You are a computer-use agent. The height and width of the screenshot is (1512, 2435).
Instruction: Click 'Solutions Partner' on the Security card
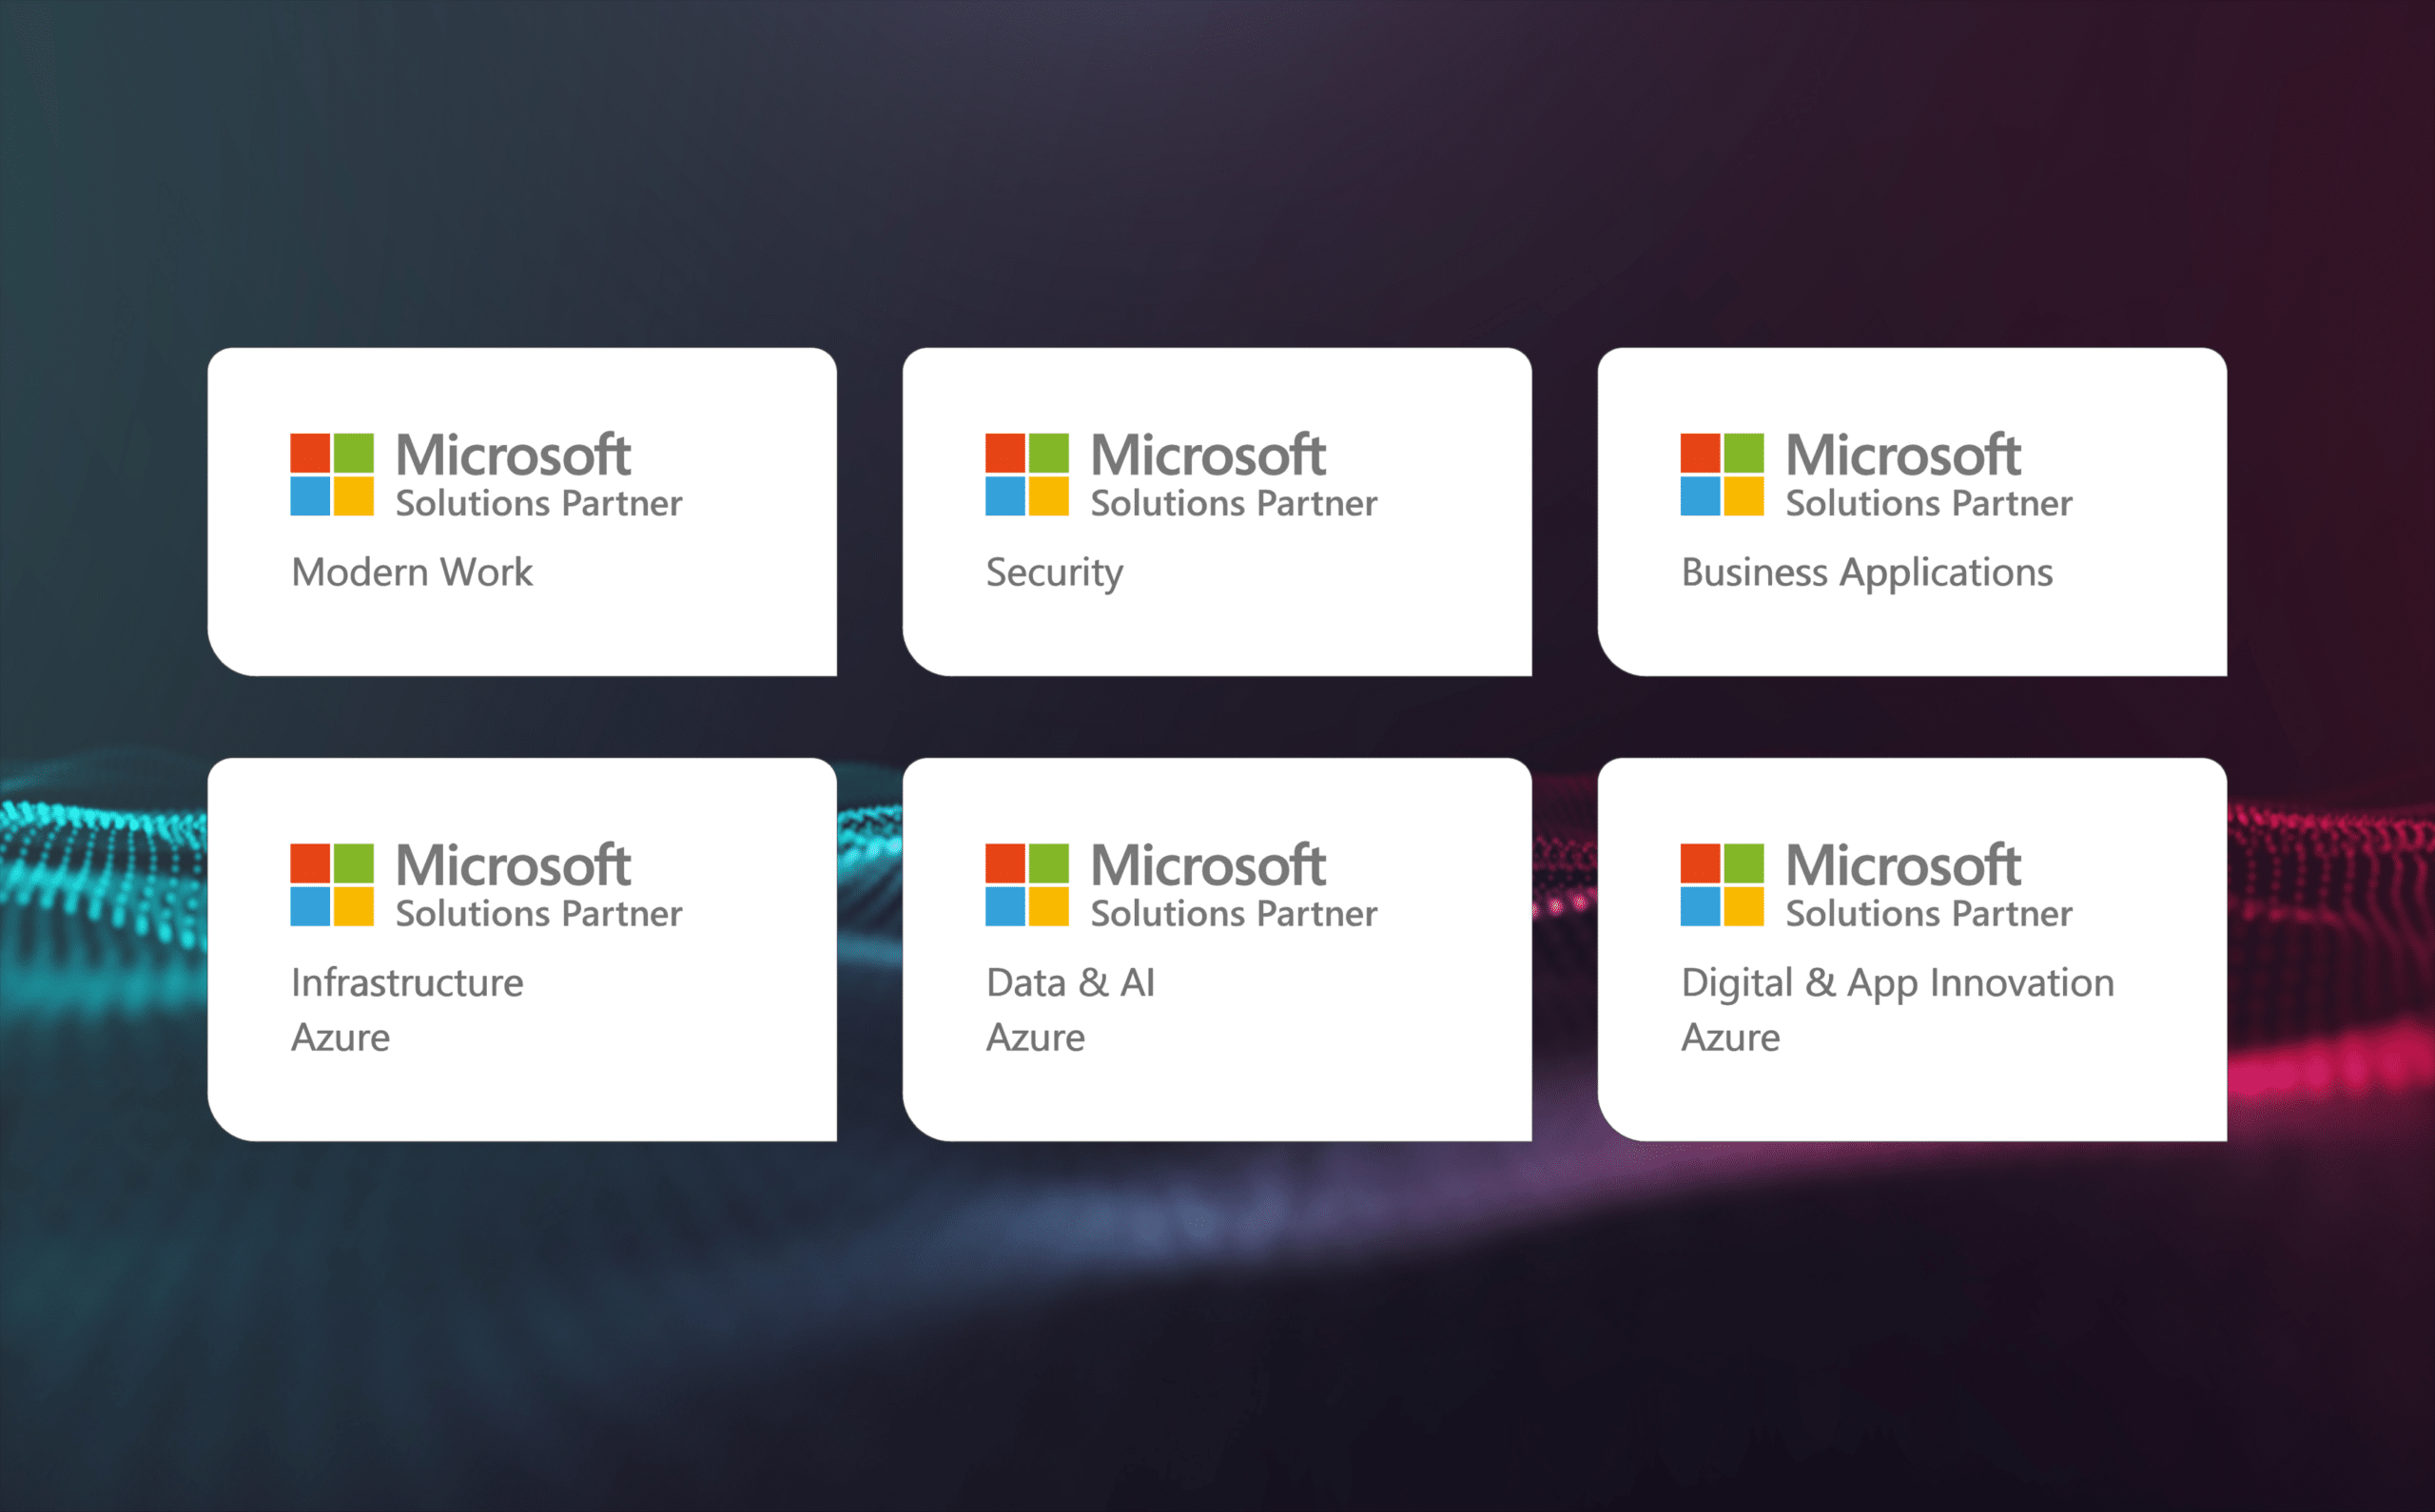click(1234, 503)
